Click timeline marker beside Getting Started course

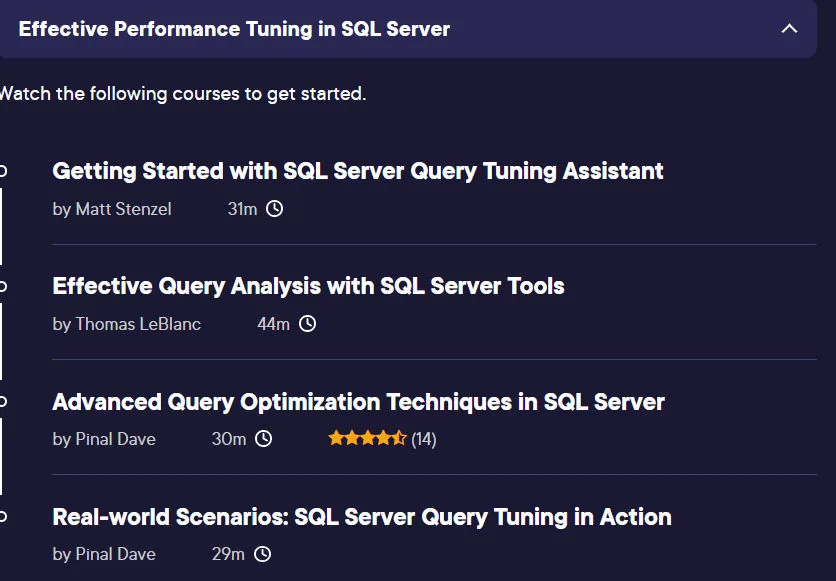(3, 171)
